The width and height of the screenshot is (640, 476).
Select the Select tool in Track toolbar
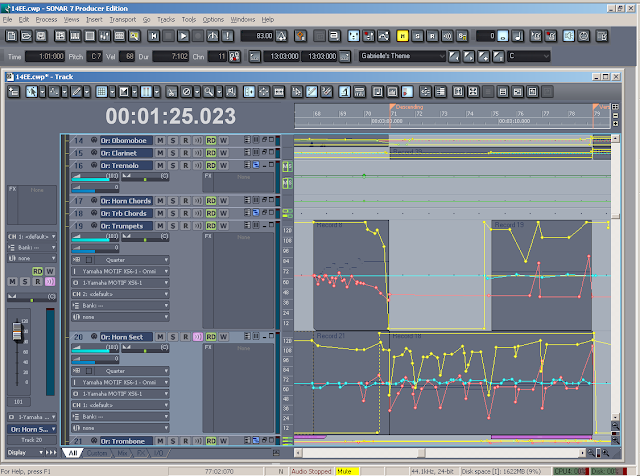coord(31,92)
